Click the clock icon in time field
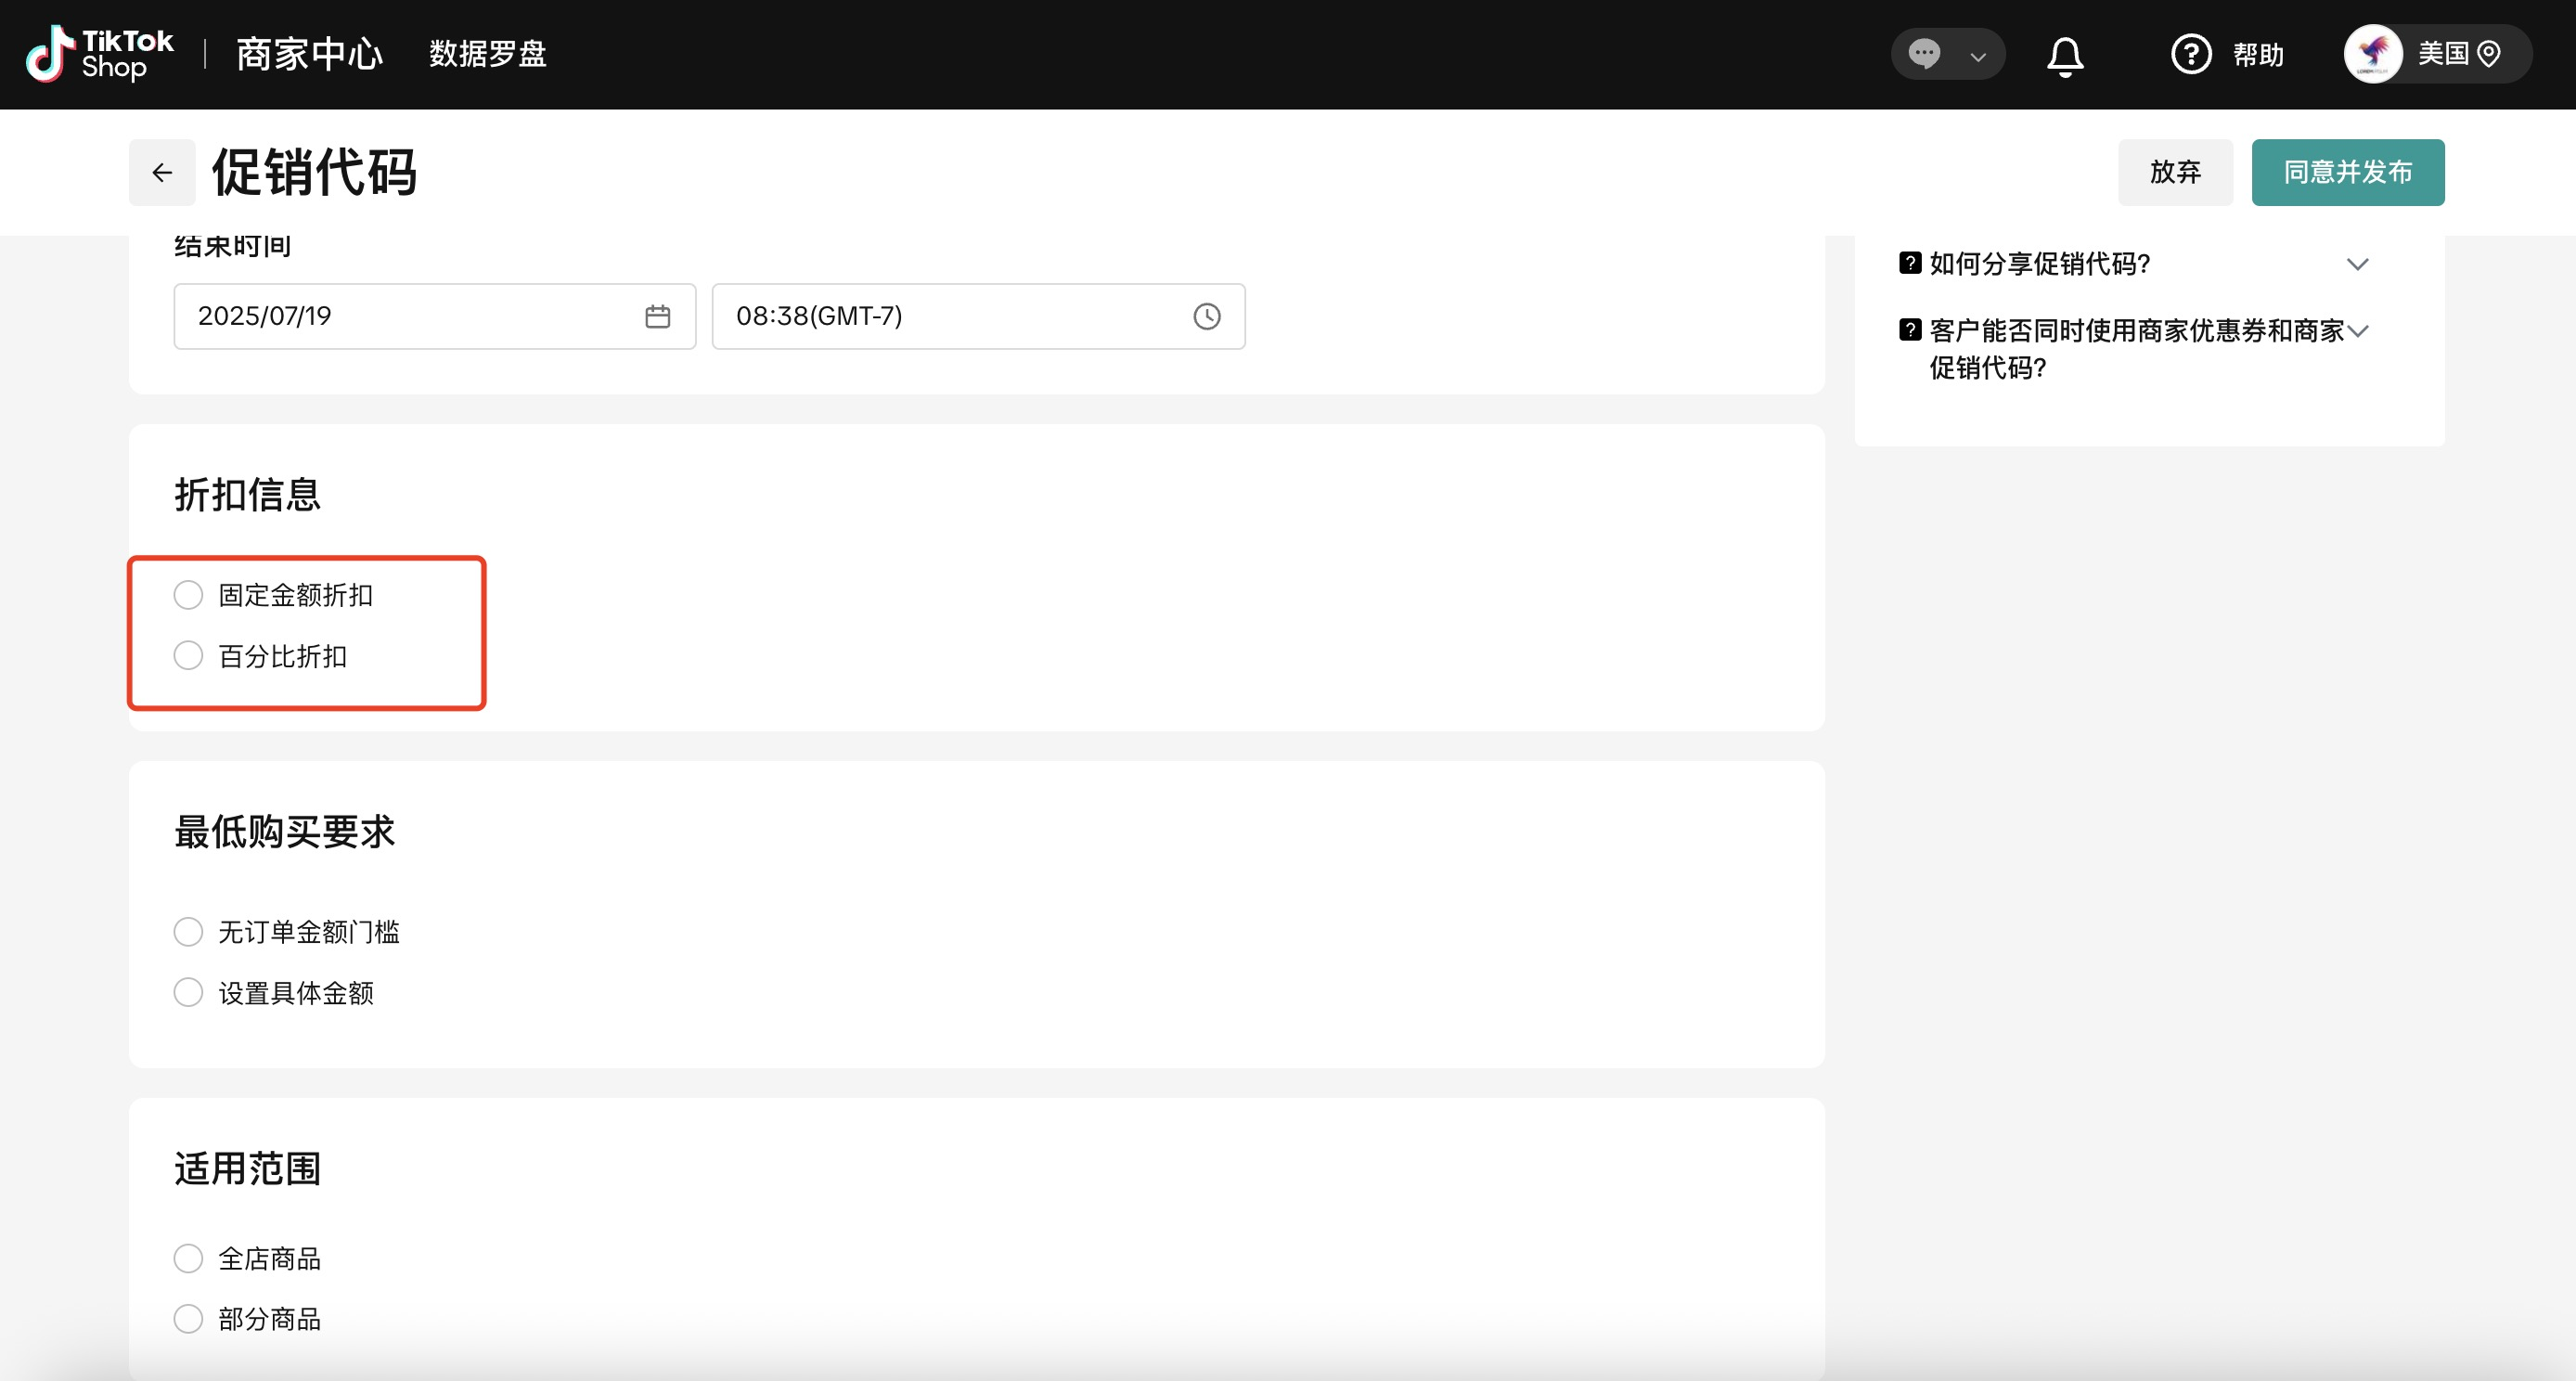2576x1381 pixels. point(1206,316)
